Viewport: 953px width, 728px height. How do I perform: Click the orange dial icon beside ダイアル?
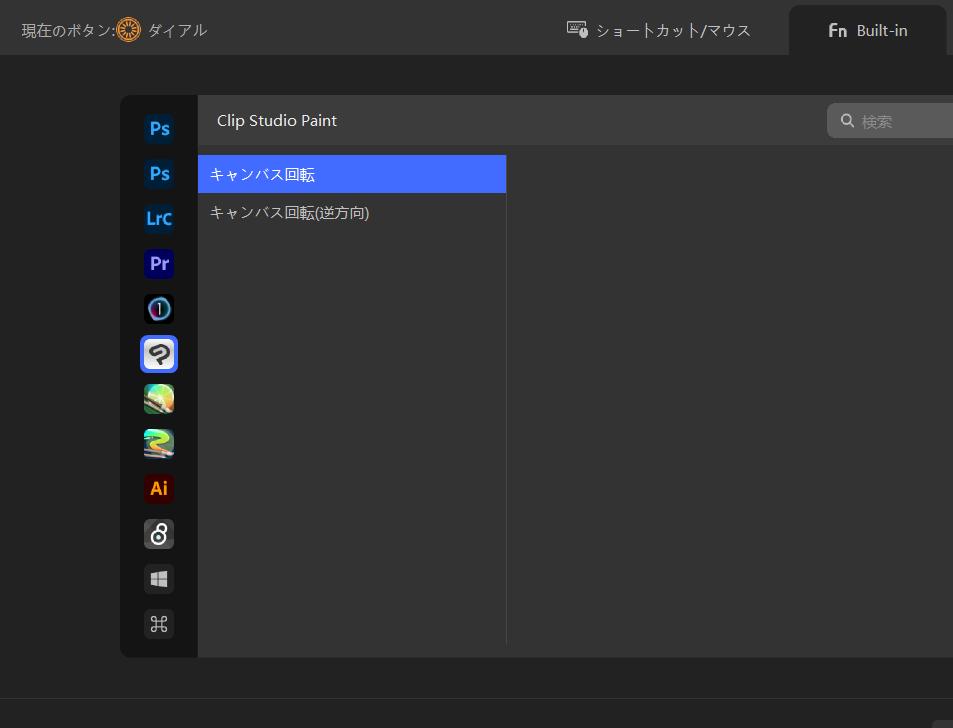click(x=128, y=30)
